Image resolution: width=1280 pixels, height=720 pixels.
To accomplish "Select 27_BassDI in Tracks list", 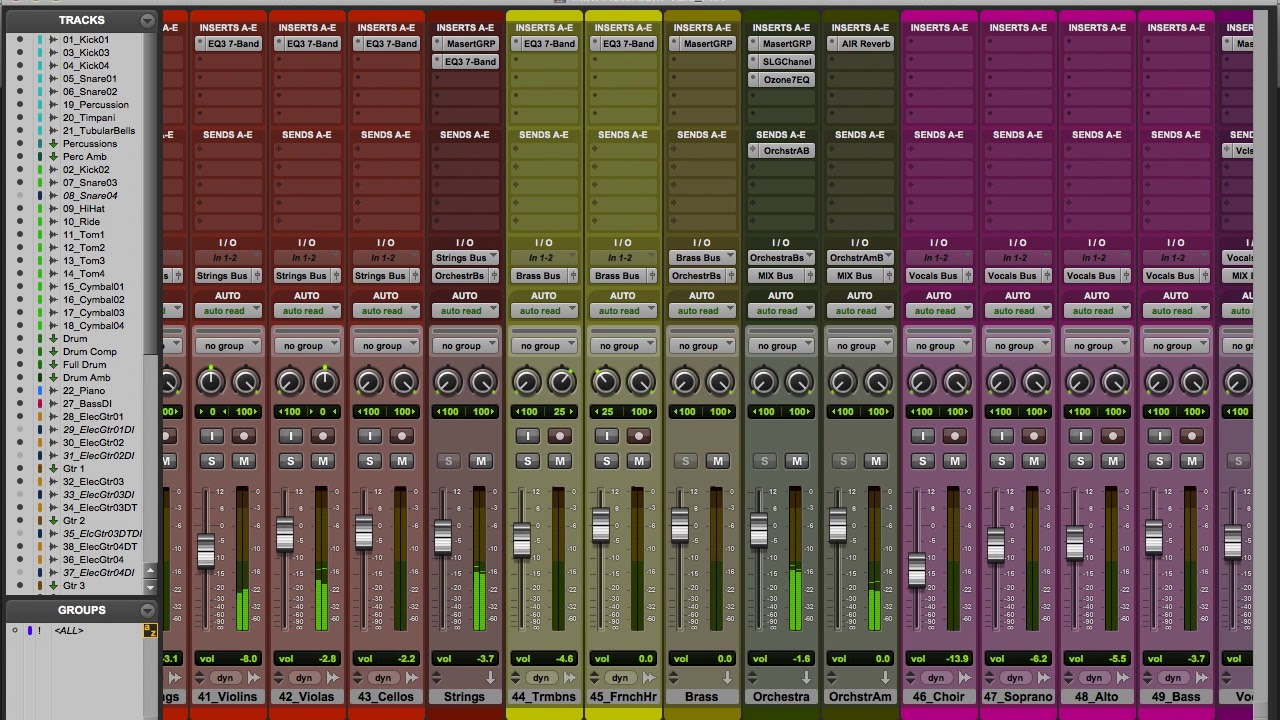I will (88, 404).
